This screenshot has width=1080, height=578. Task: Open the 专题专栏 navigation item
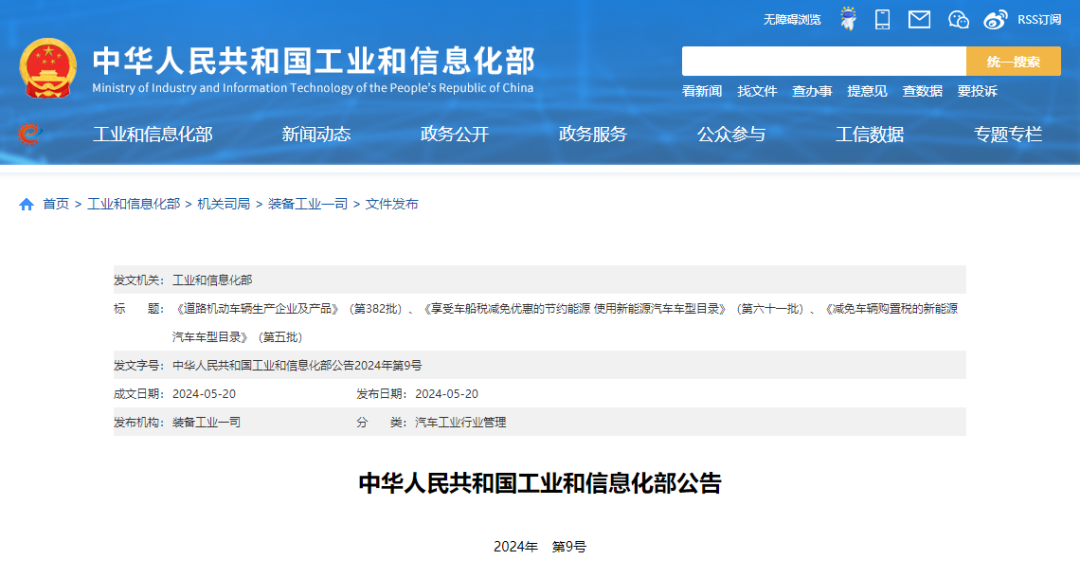point(1007,134)
